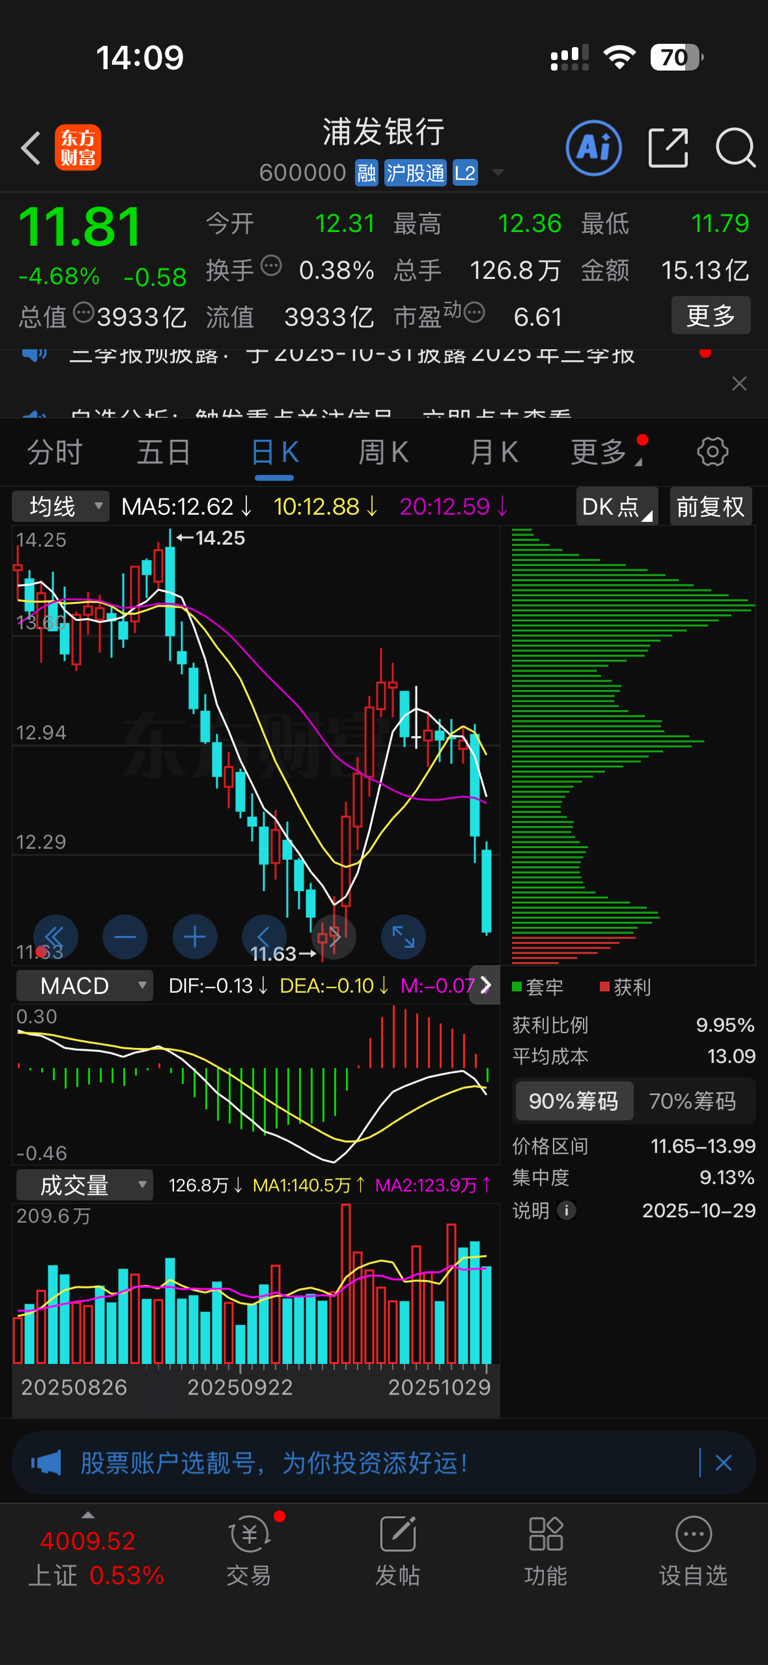Zoom out chart with minus button
769x1665 pixels.
125,937
